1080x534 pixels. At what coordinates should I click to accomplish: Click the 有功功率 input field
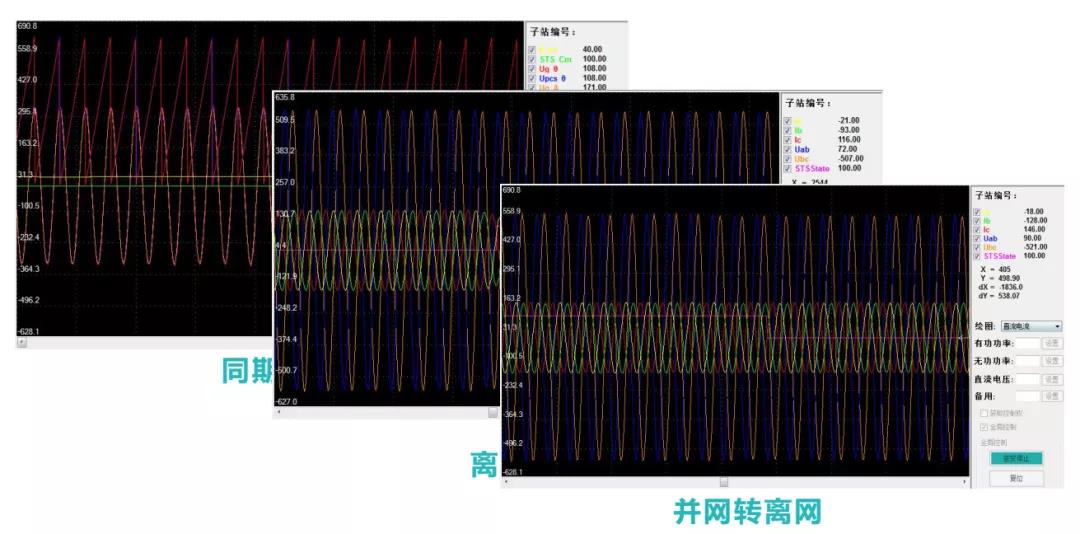pyautogui.click(x=1027, y=343)
